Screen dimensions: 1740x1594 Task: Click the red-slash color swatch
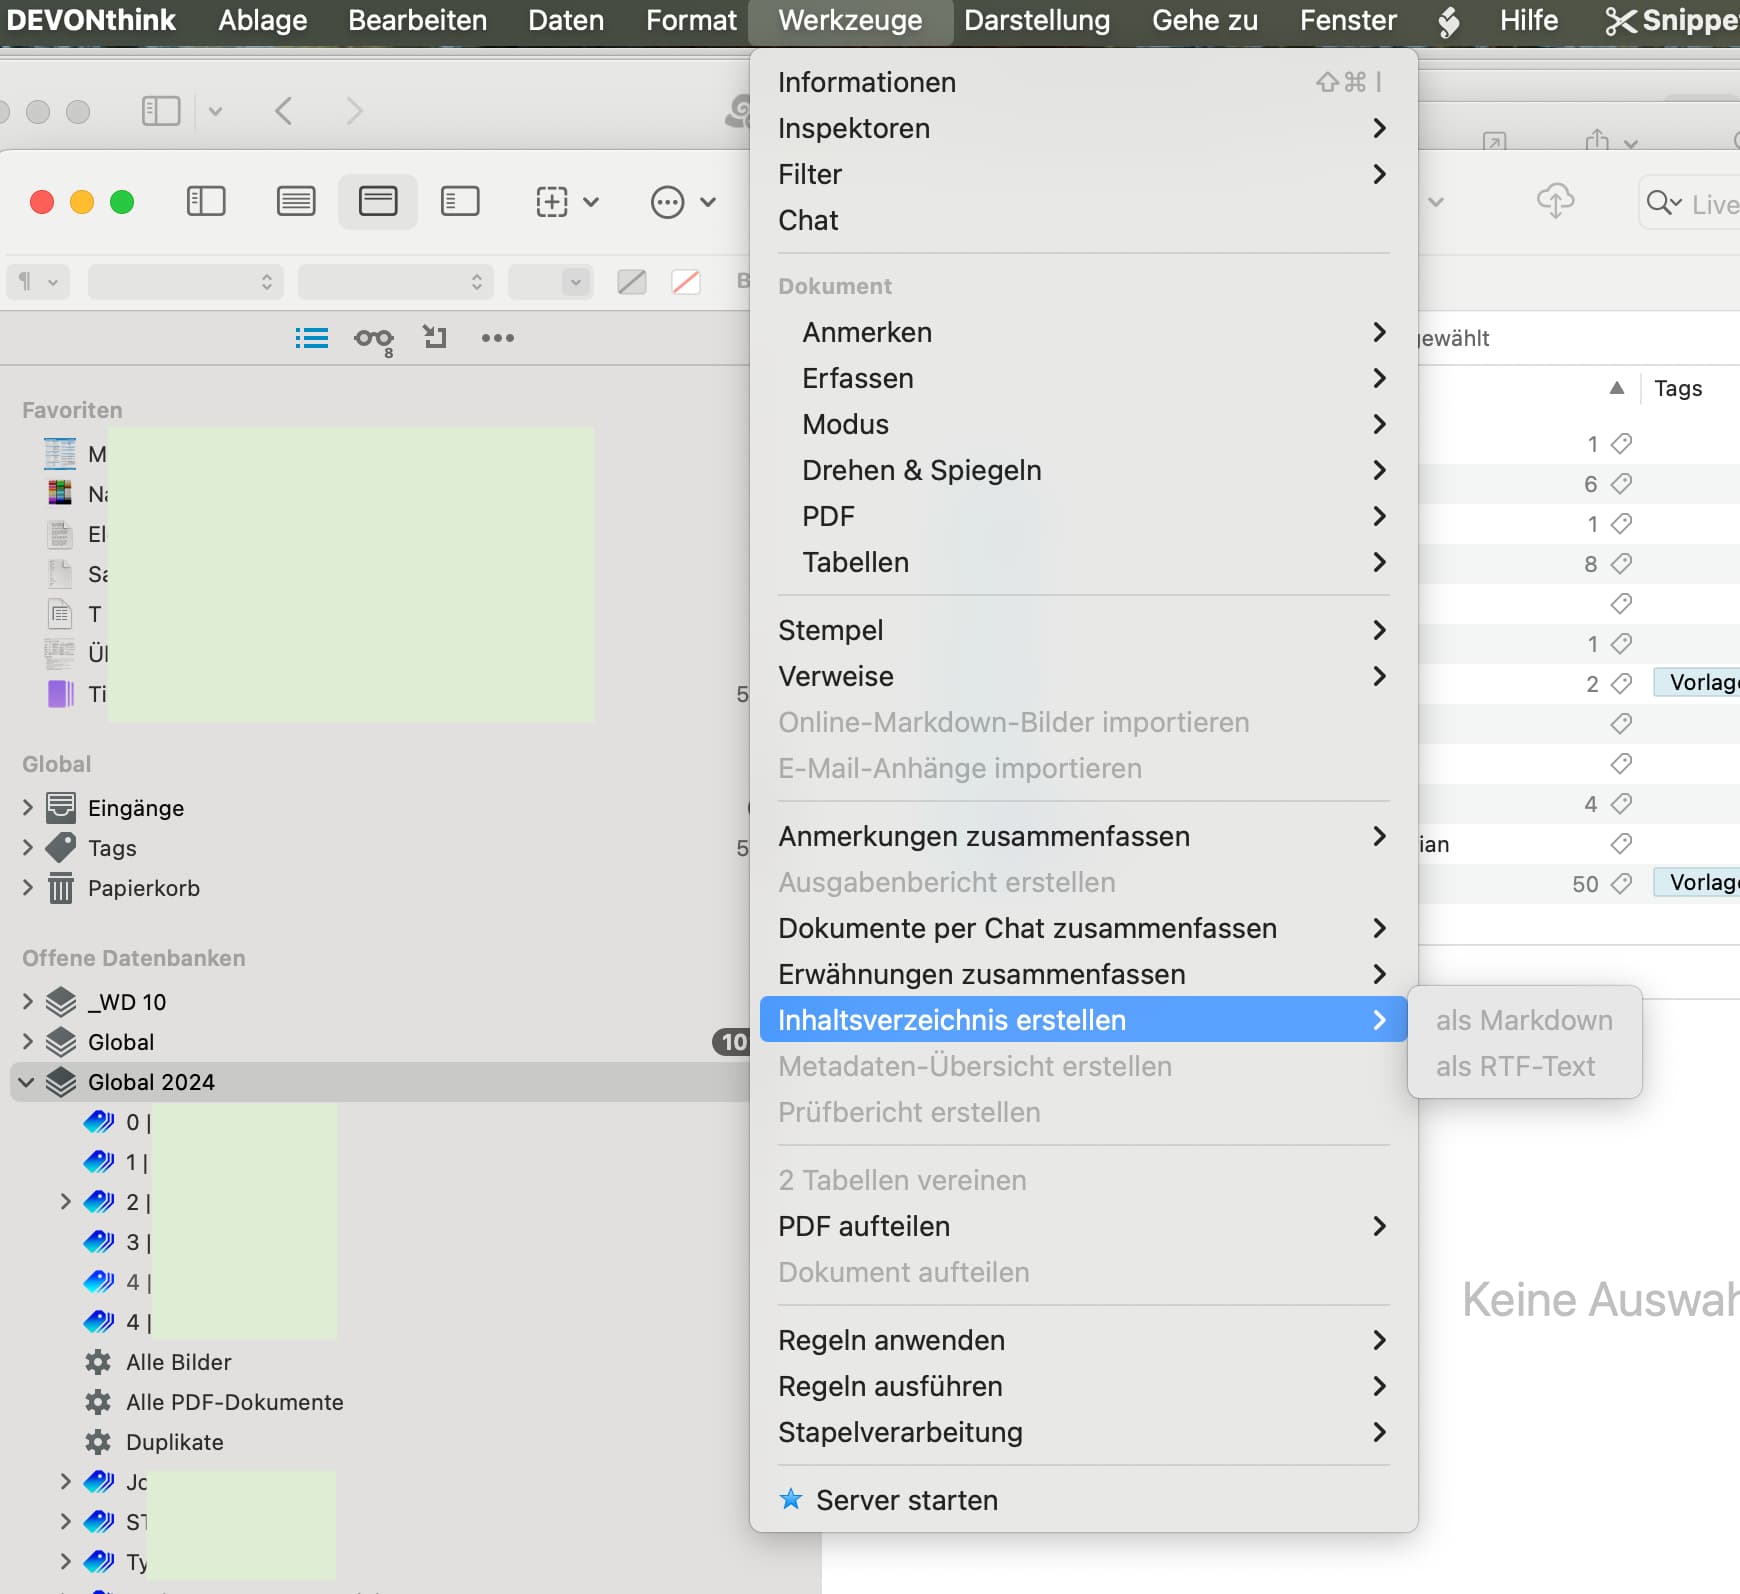point(686,282)
